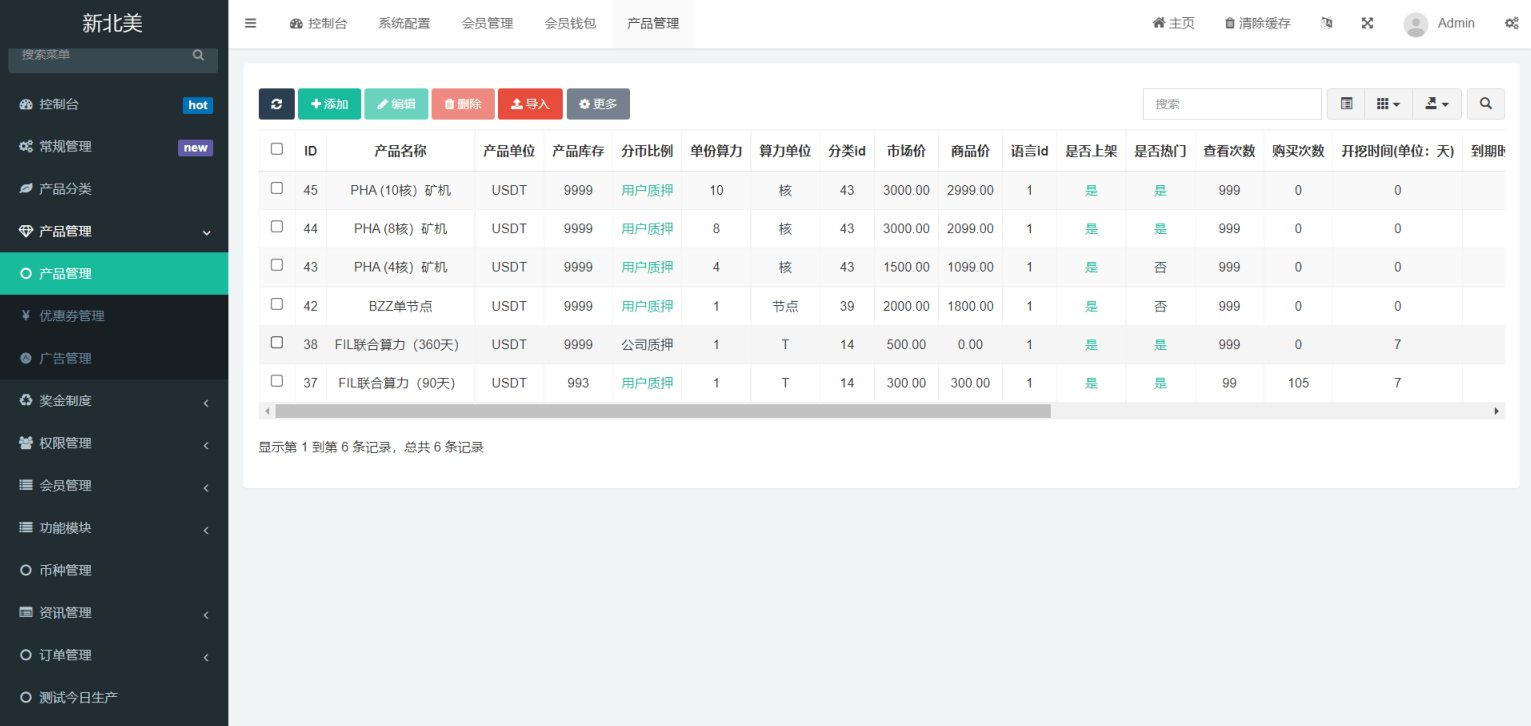Click the 添加 button to add a product
Screen dimensions: 1531x726
tap(329, 103)
